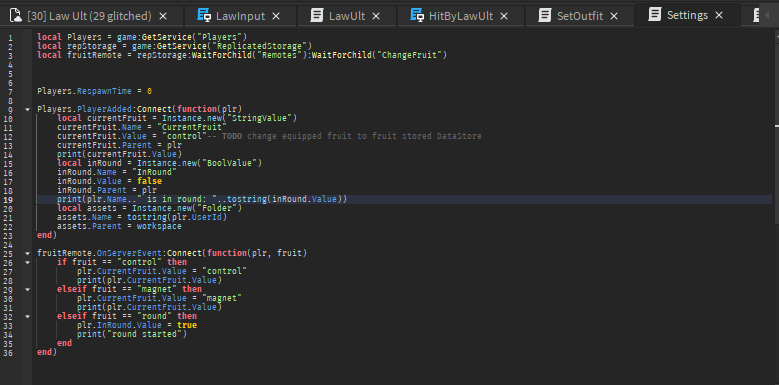Click the script icon on LawUlt tab
This screenshot has height=385, width=779.
coord(316,15)
